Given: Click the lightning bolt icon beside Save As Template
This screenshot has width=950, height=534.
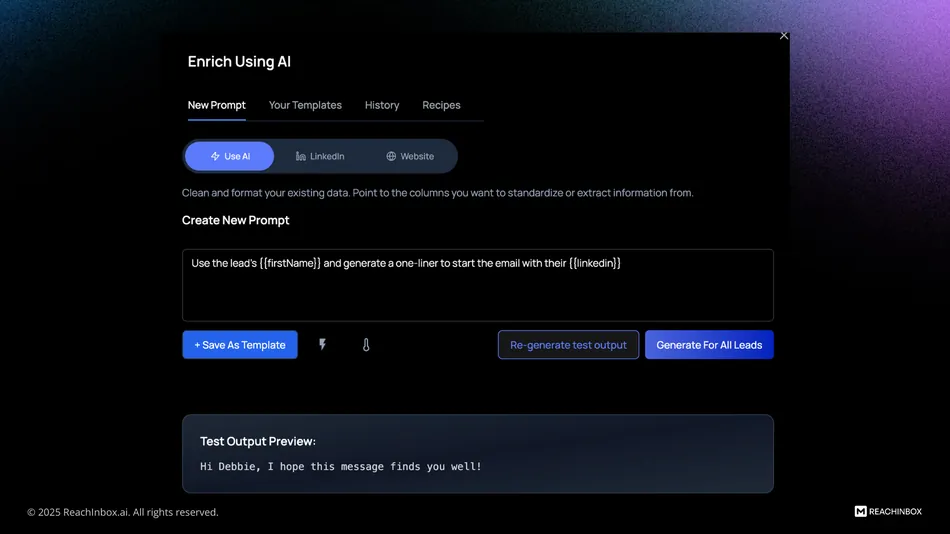Looking at the screenshot, I should pos(322,344).
